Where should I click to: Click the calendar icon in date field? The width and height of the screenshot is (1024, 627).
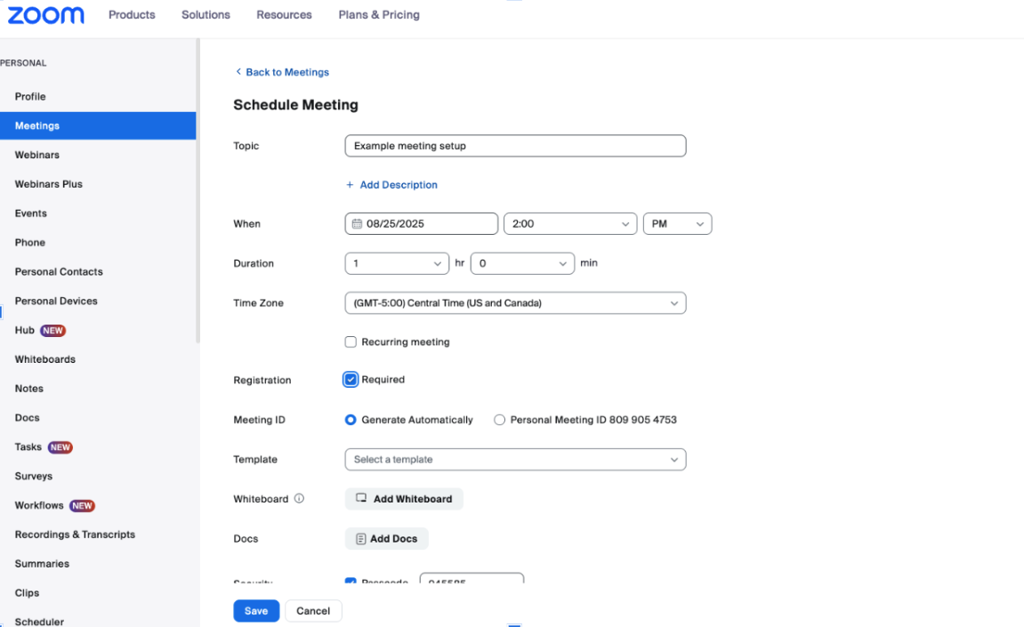[356, 224]
